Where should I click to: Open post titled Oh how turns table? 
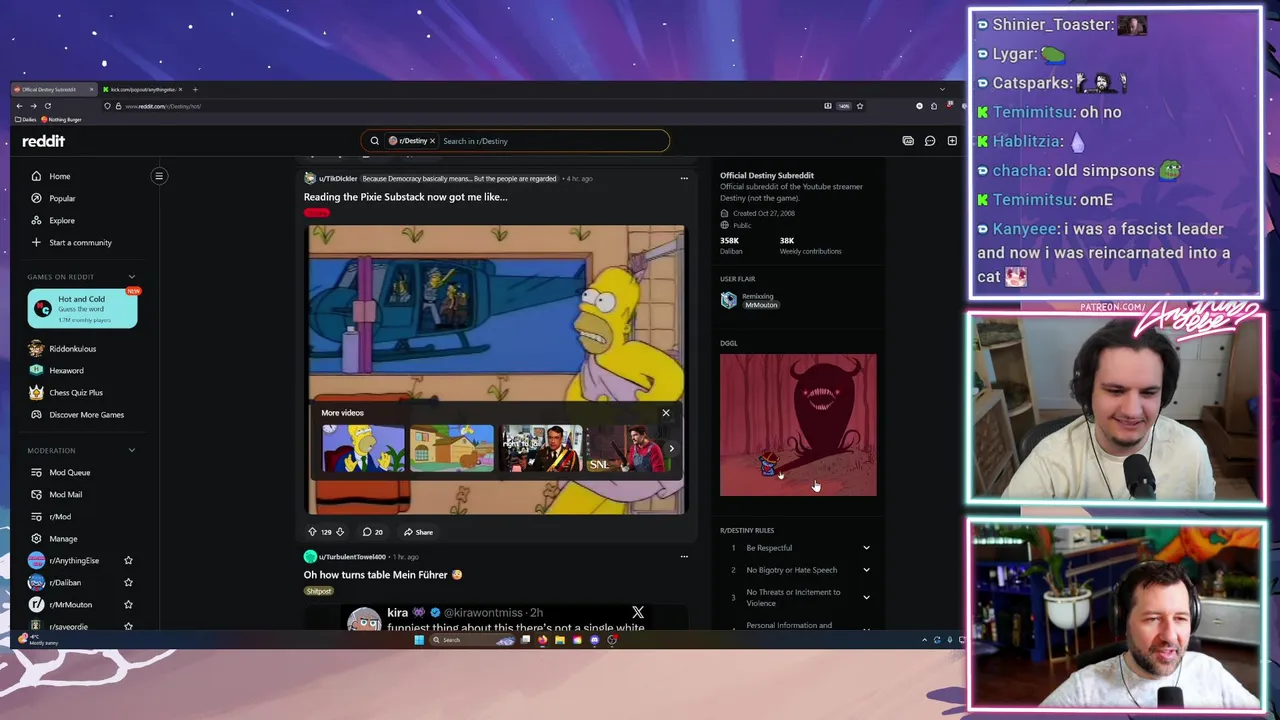pos(383,575)
